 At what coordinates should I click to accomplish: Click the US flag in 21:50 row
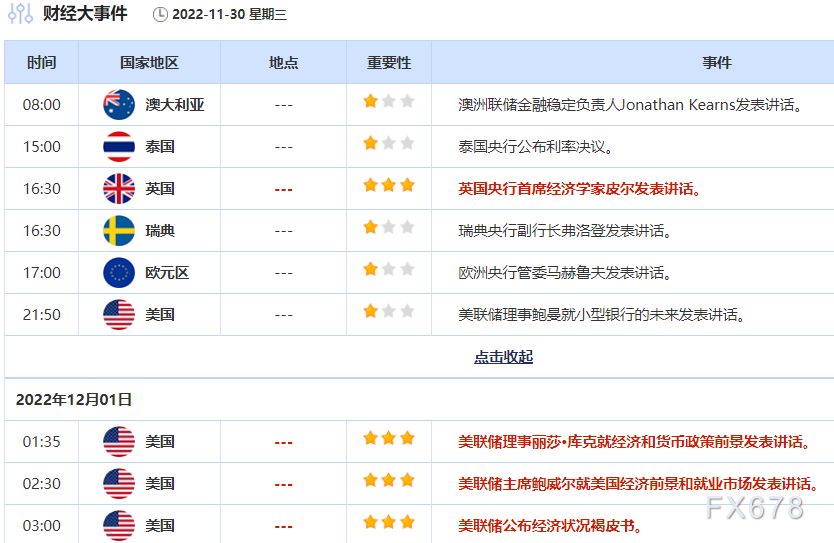119,315
